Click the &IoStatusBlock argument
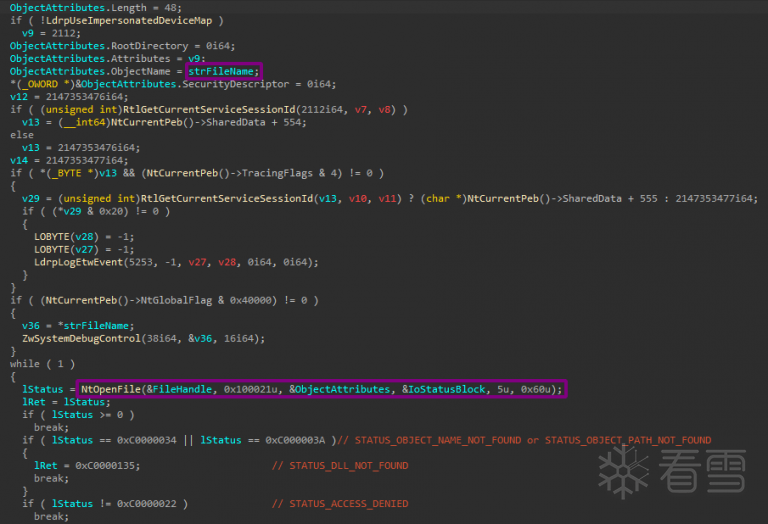Screen dimensions: 768x524 pos(443,390)
